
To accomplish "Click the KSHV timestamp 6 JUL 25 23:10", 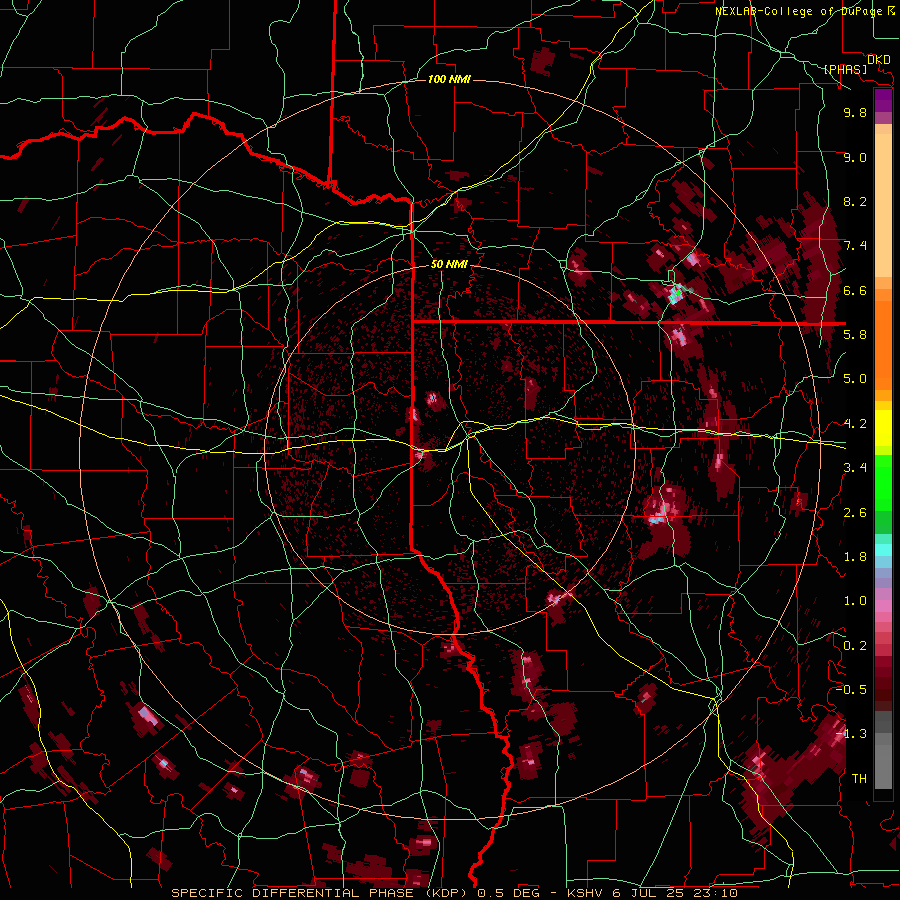I will click(x=652, y=893).
